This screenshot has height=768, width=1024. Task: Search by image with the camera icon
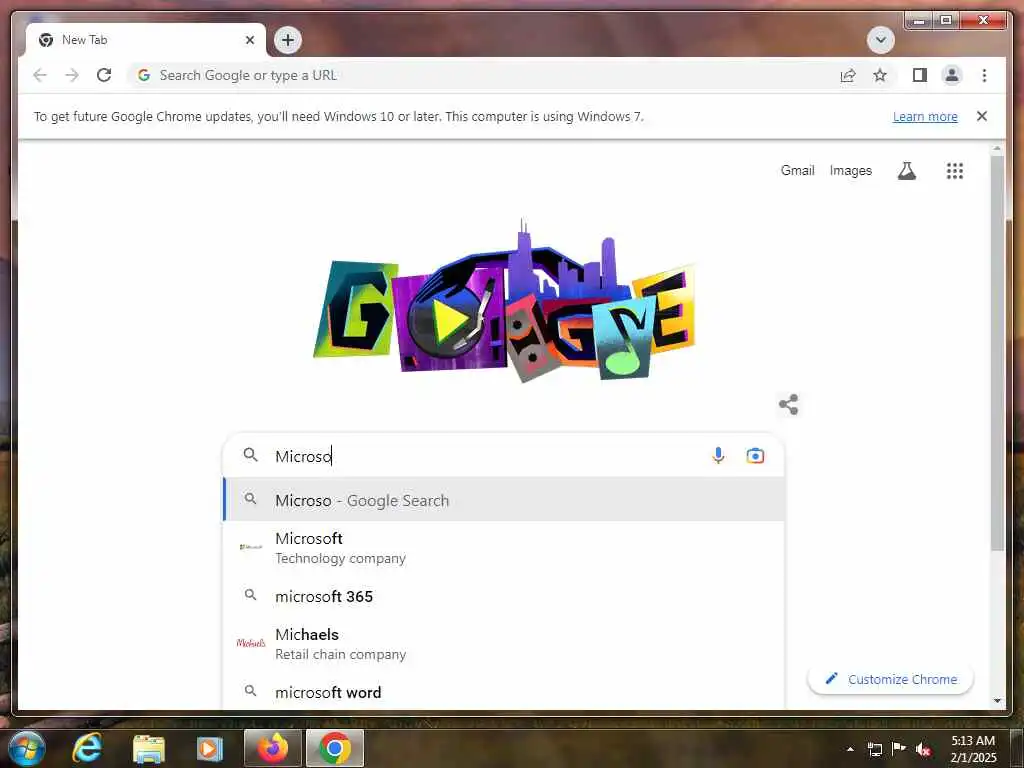[x=755, y=455]
